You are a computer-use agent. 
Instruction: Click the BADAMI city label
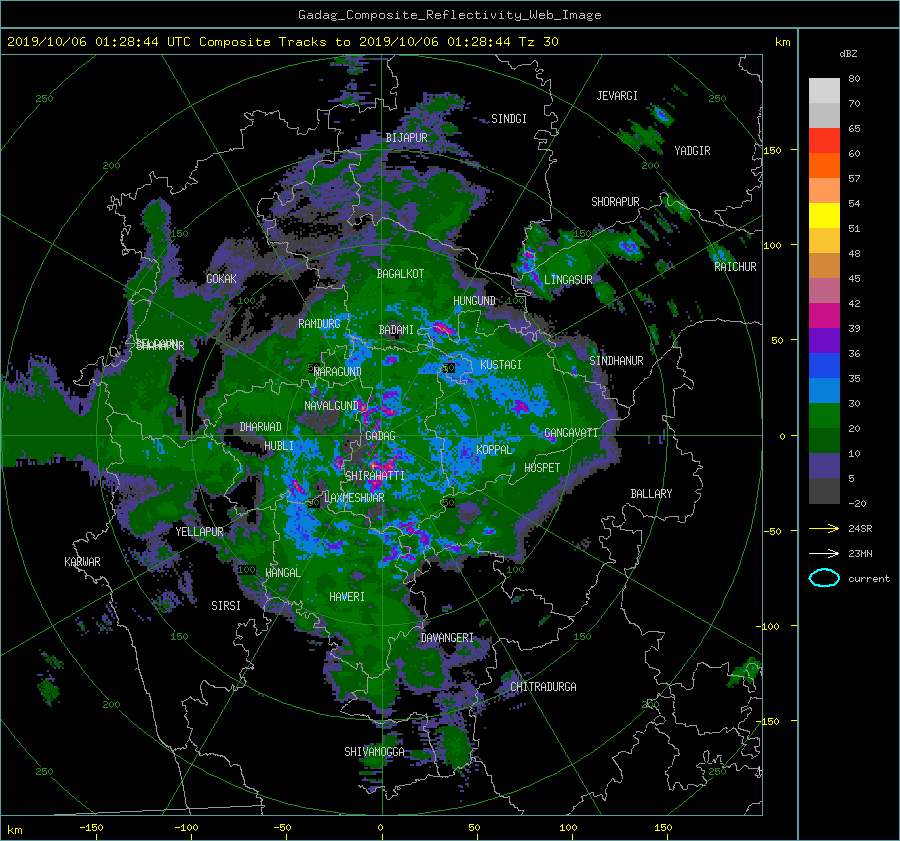tap(396, 330)
